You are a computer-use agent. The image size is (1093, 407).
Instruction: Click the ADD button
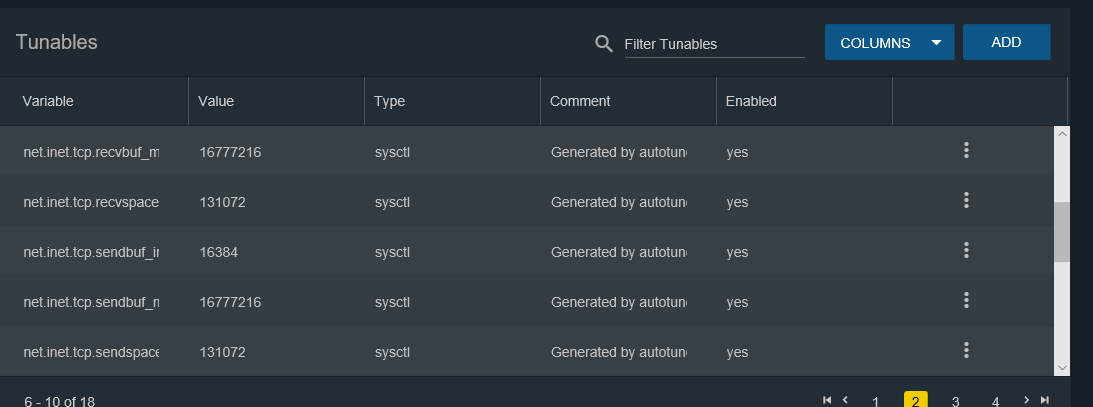point(1006,43)
